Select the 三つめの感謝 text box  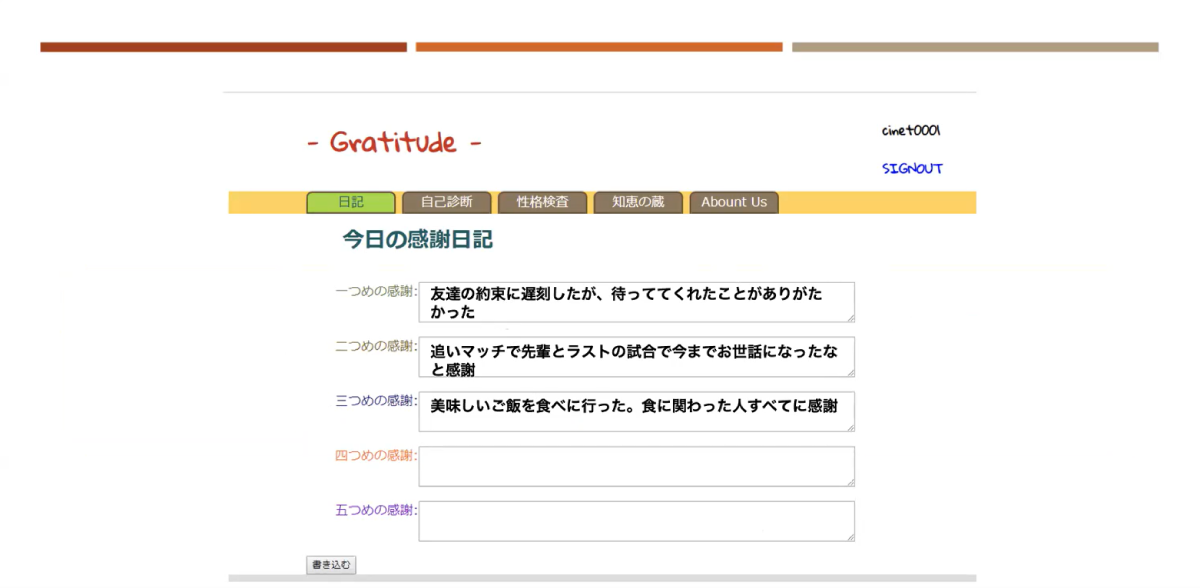click(637, 412)
